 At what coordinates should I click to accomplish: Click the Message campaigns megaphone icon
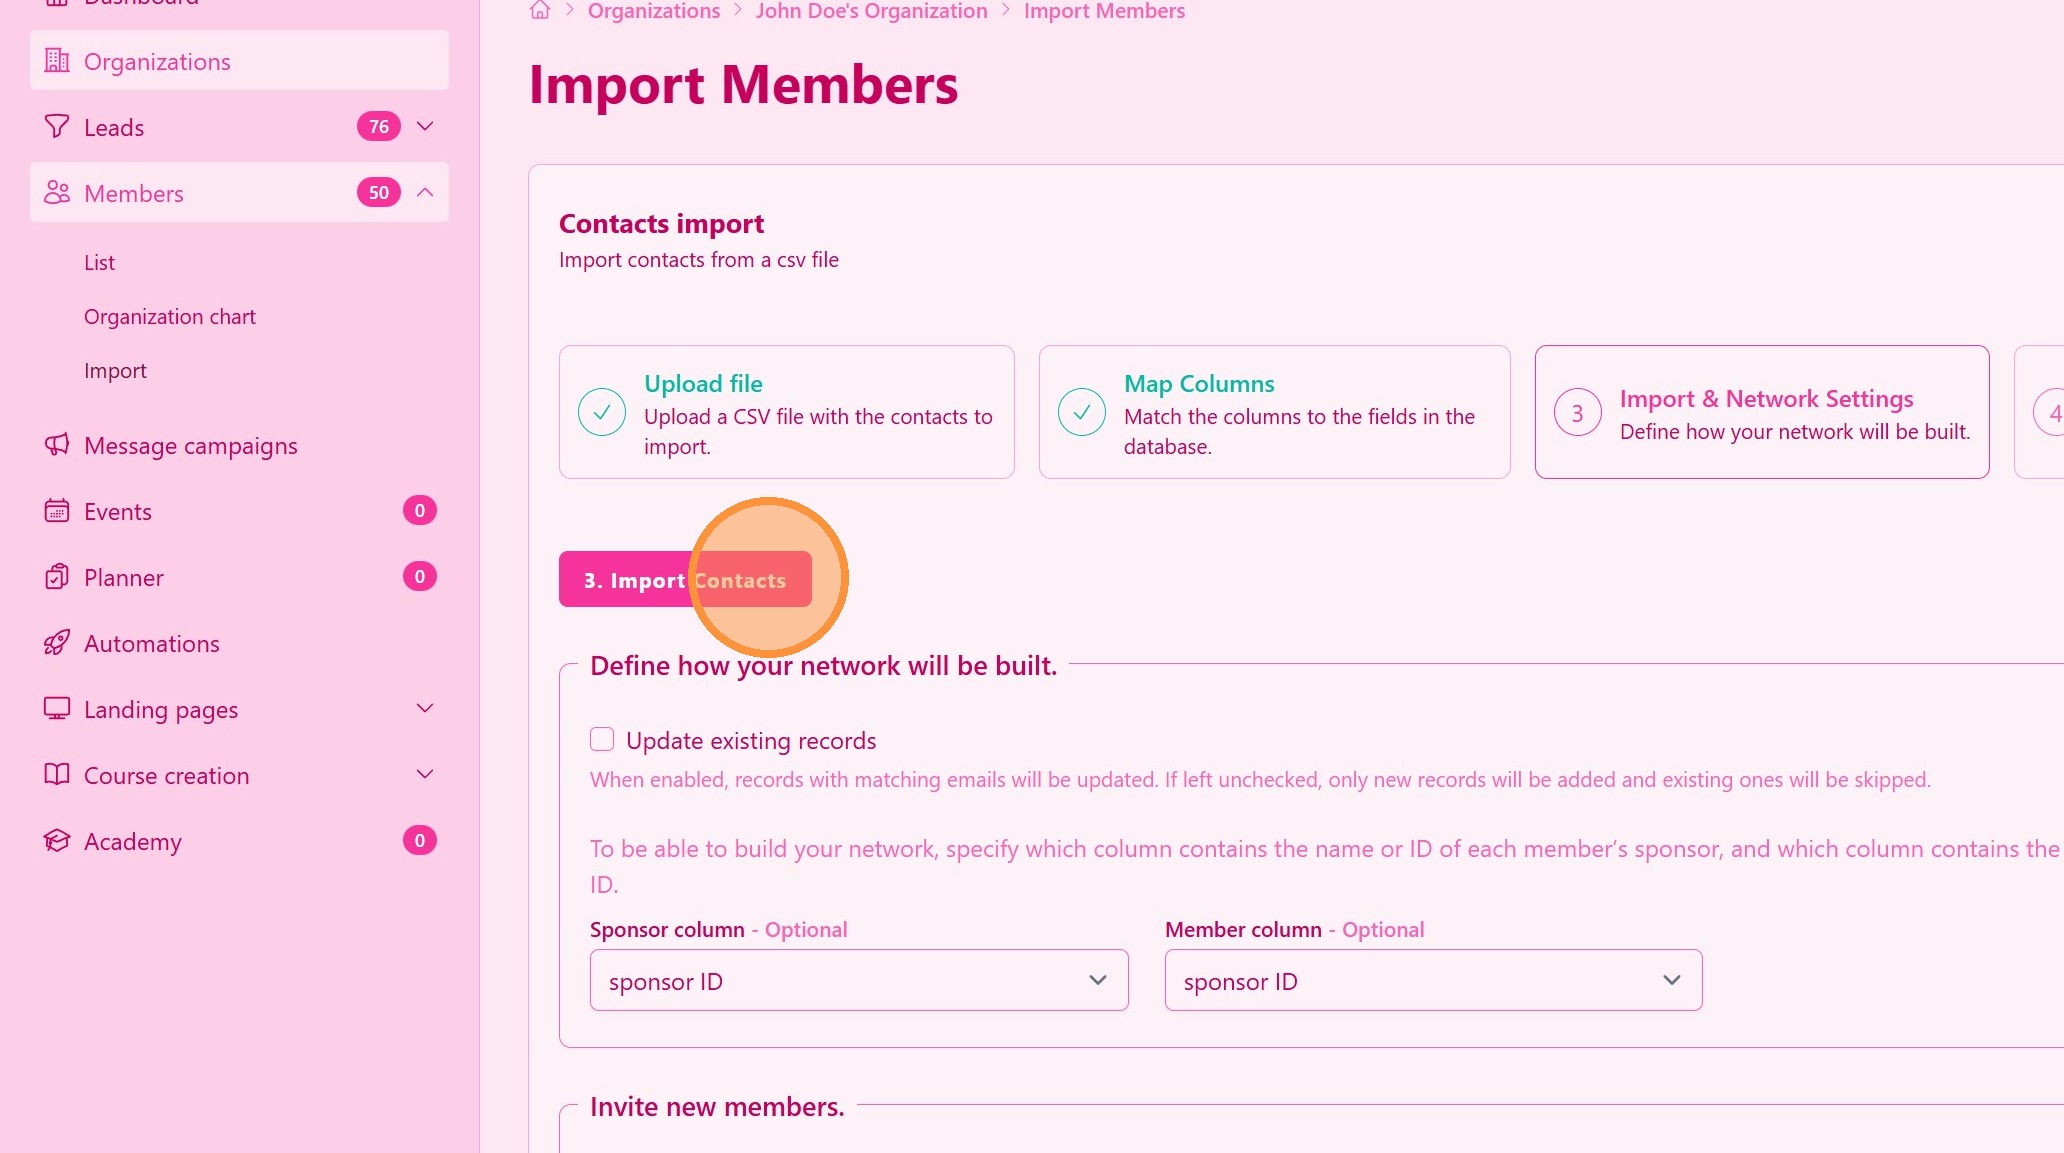click(57, 445)
